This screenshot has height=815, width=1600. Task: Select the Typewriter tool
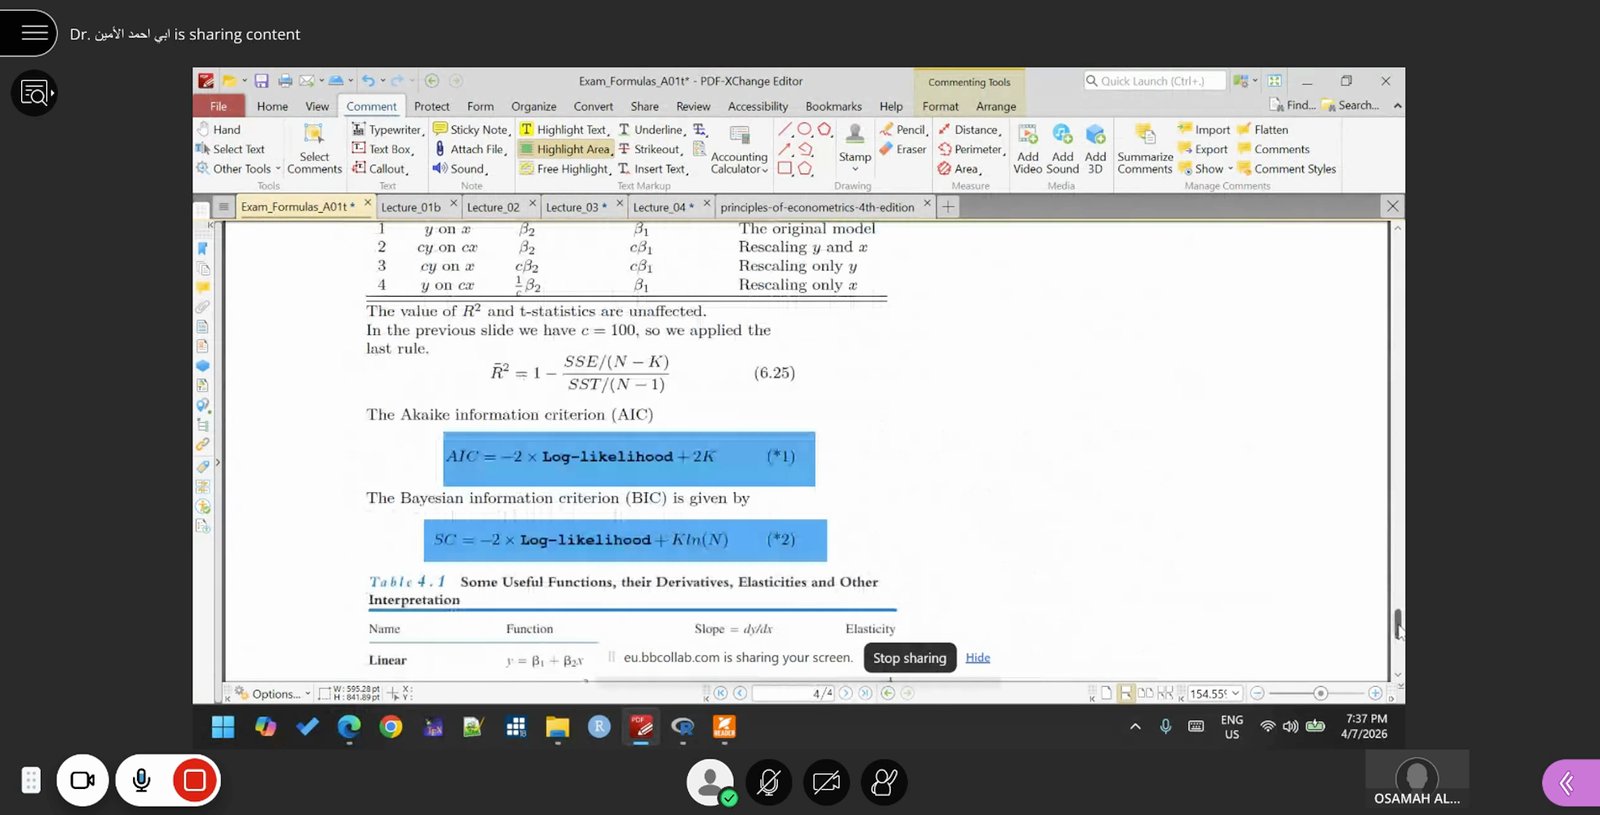387,129
